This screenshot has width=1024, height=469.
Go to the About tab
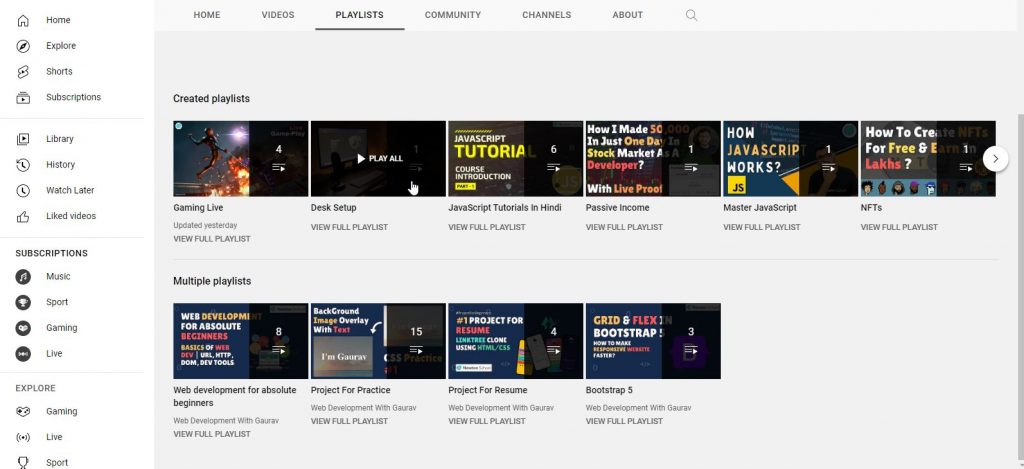627,15
